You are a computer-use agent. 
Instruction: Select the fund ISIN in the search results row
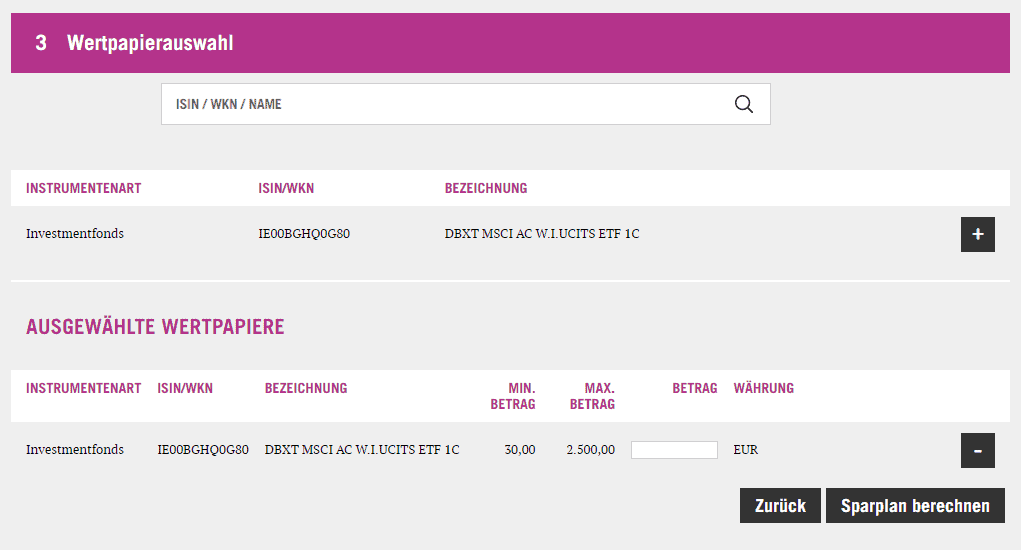(303, 234)
